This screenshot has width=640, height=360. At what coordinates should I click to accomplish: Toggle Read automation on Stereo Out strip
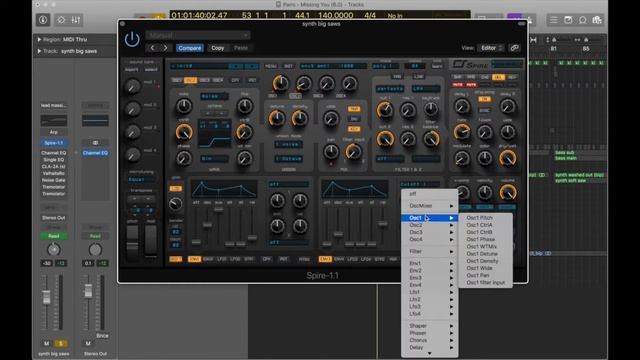[x=95, y=236]
